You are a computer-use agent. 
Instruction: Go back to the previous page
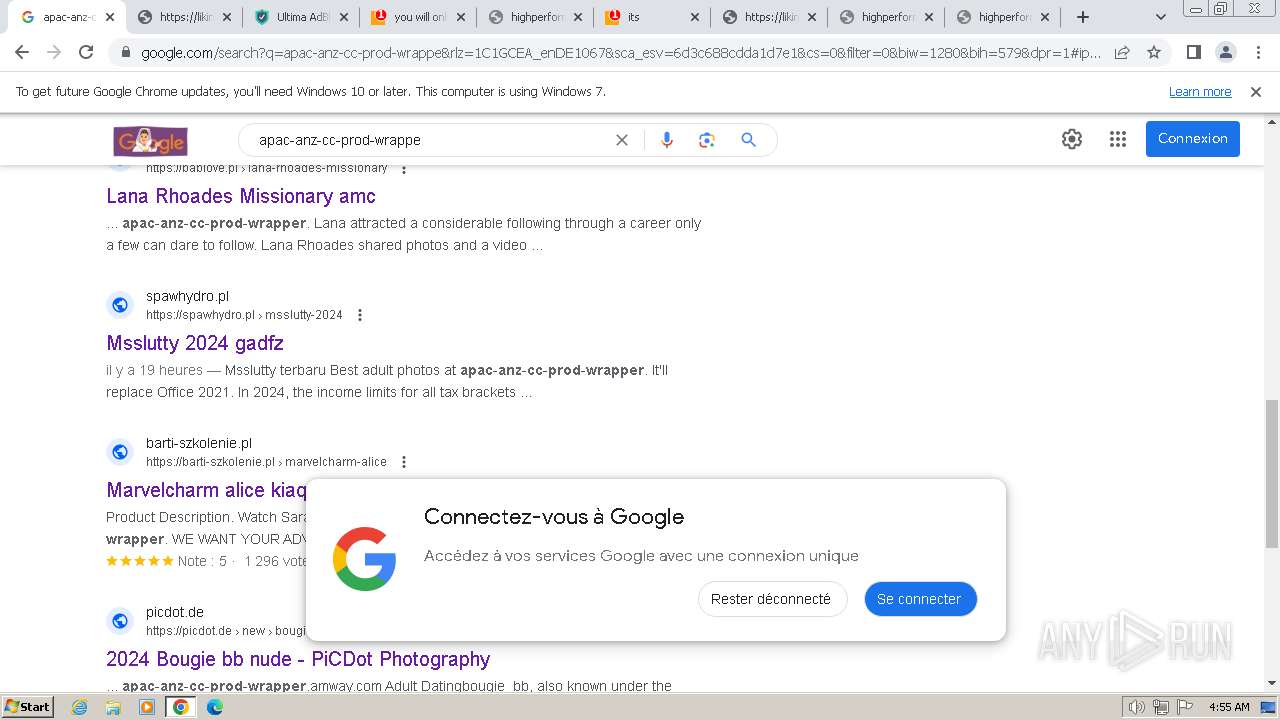point(22,52)
